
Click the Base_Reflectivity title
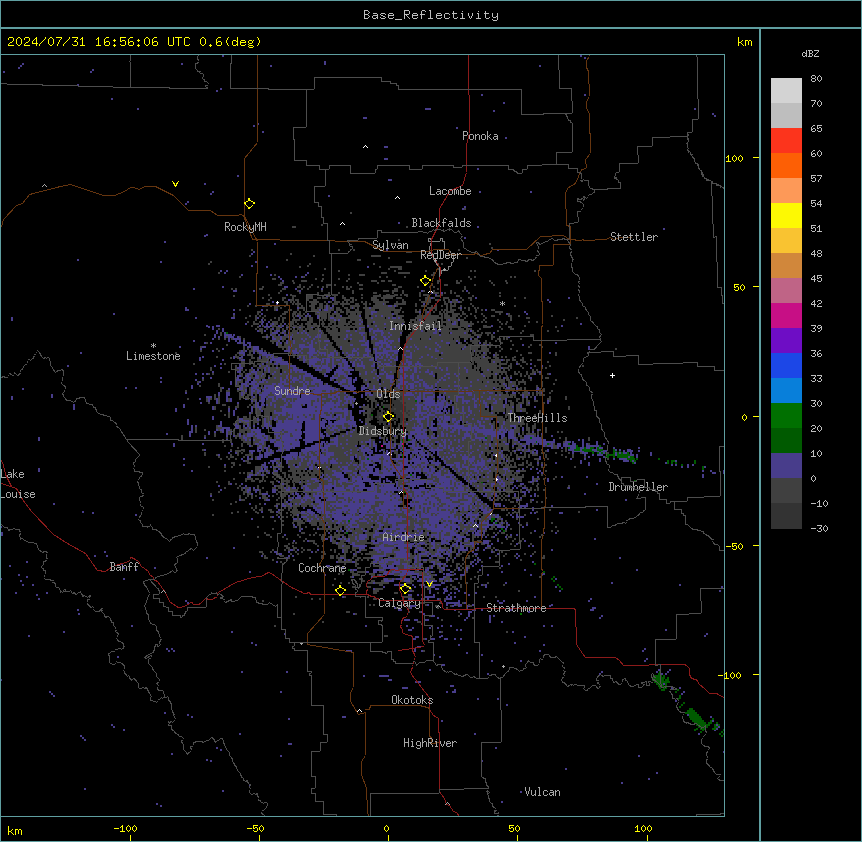(431, 15)
